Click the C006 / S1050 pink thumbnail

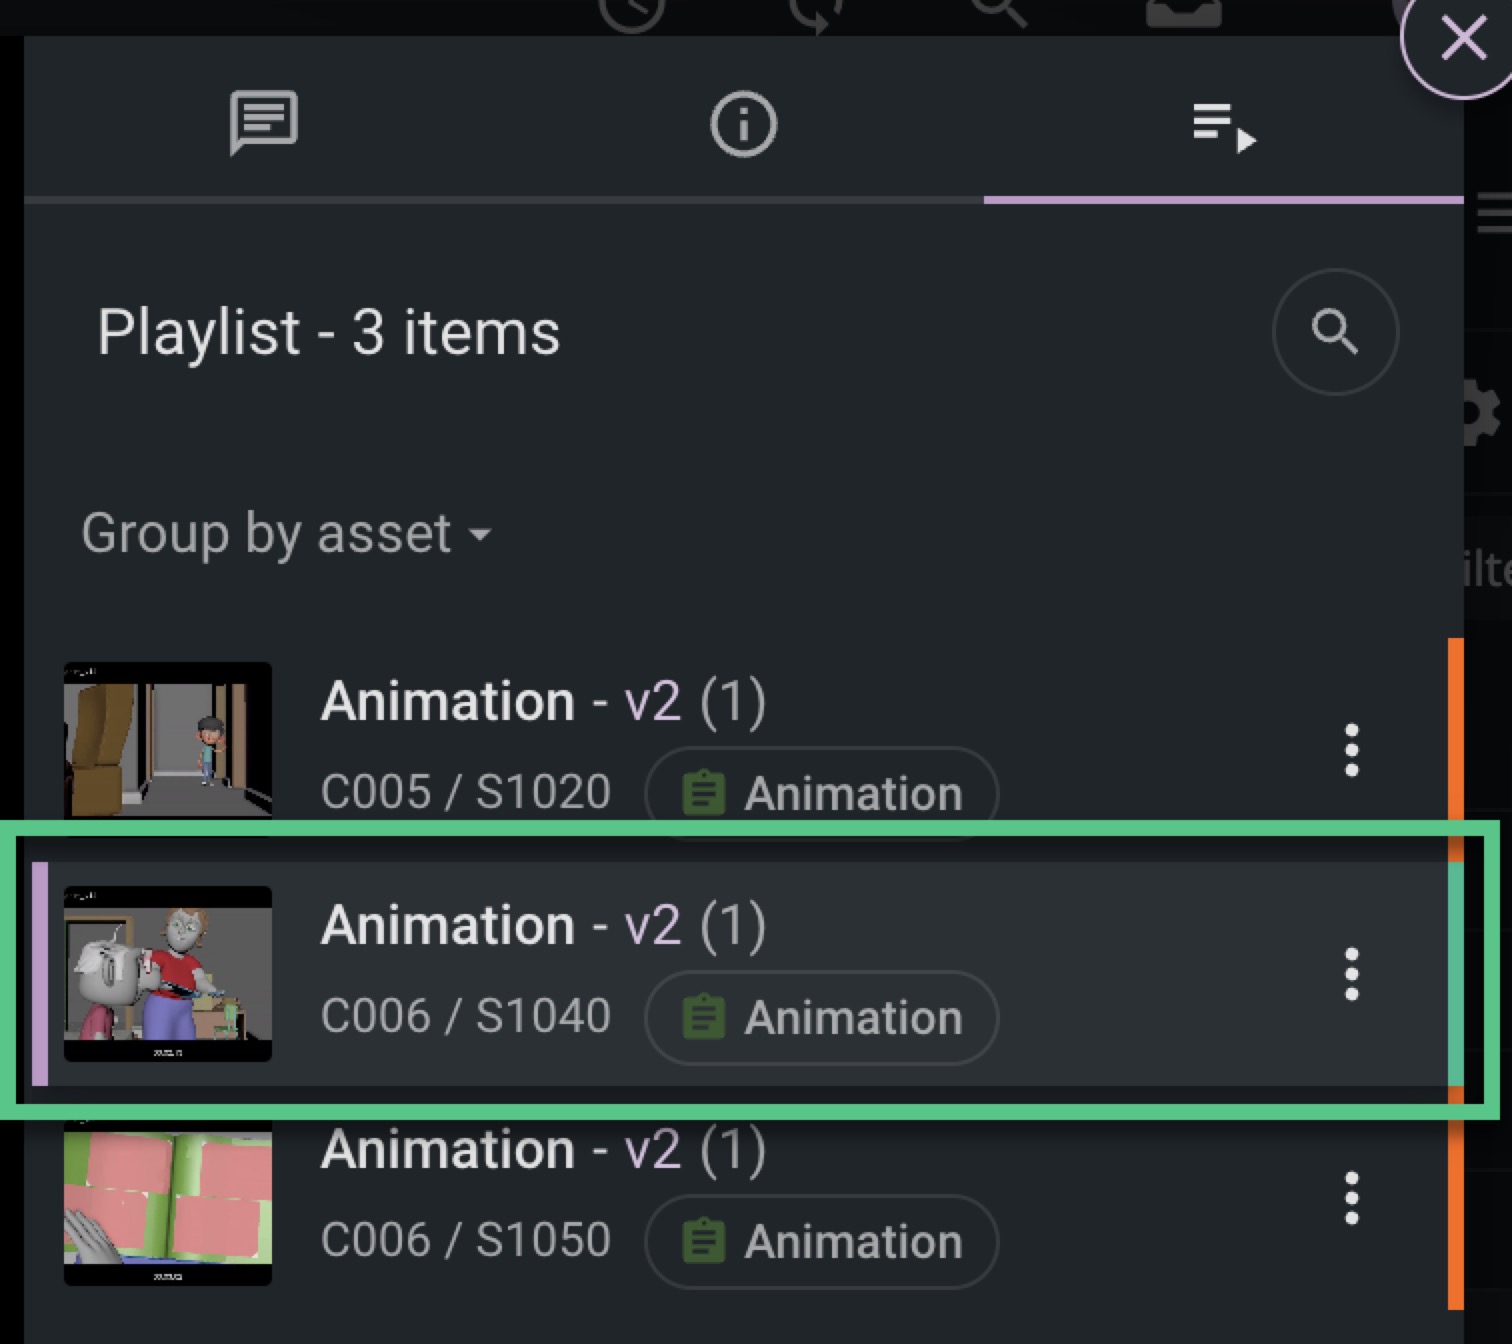pos(168,1203)
